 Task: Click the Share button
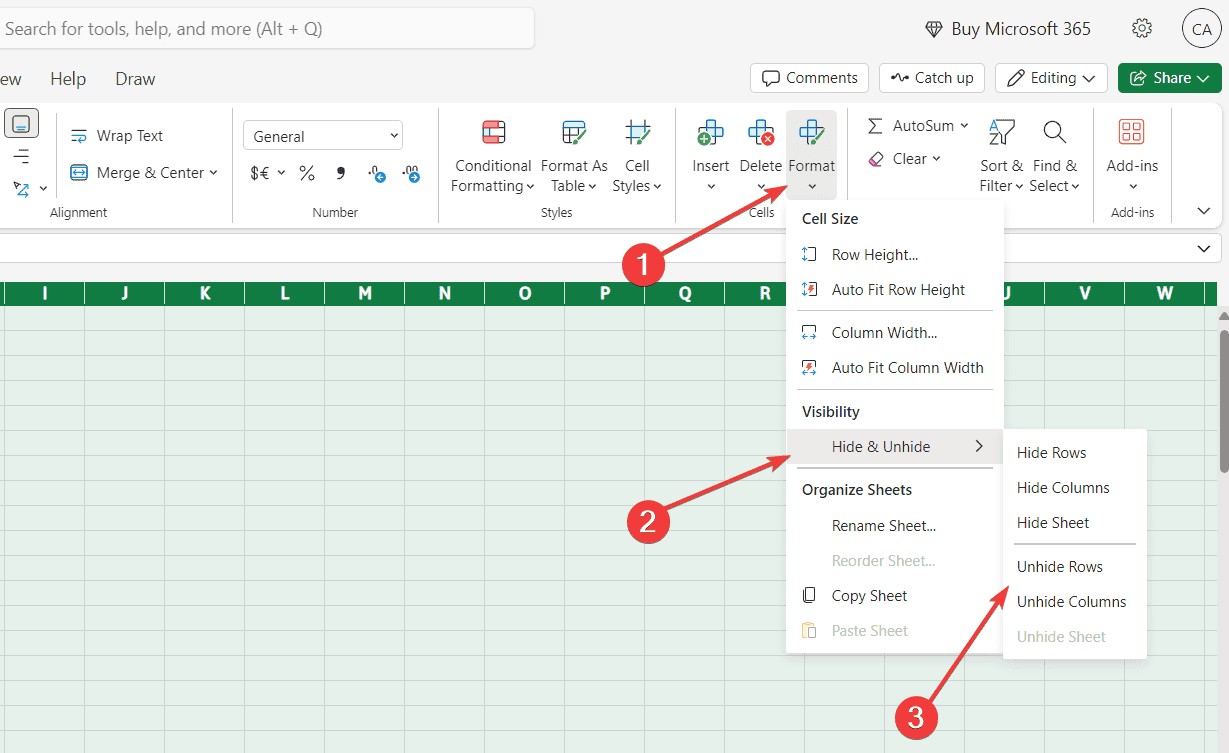(x=1170, y=78)
